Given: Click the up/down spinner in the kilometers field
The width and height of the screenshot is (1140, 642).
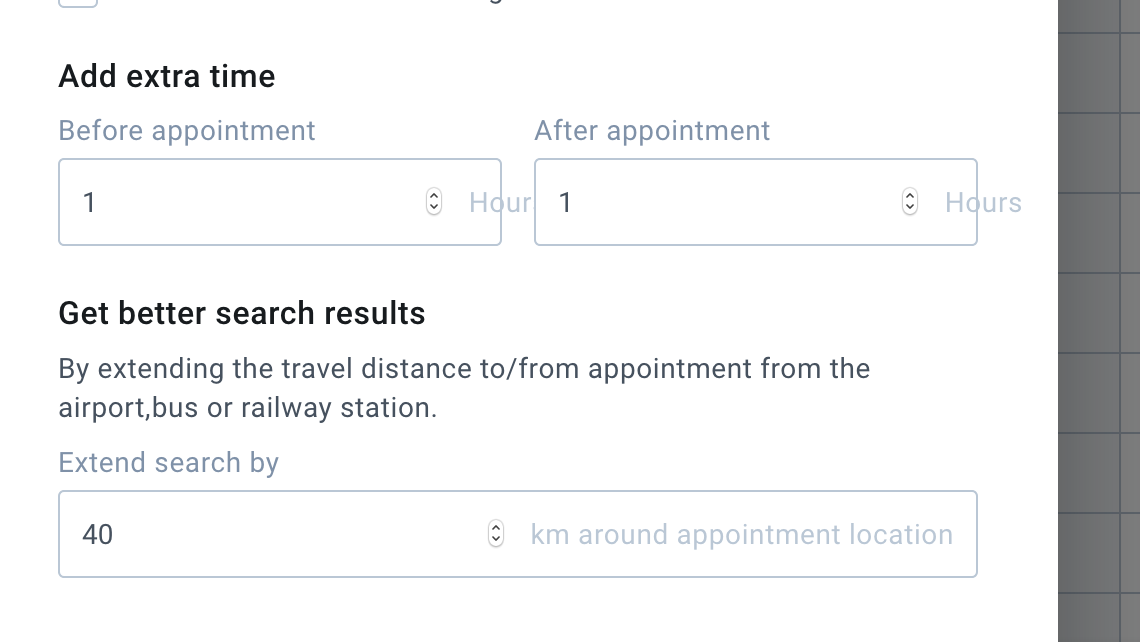Looking at the screenshot, I should tap(496, 534).
